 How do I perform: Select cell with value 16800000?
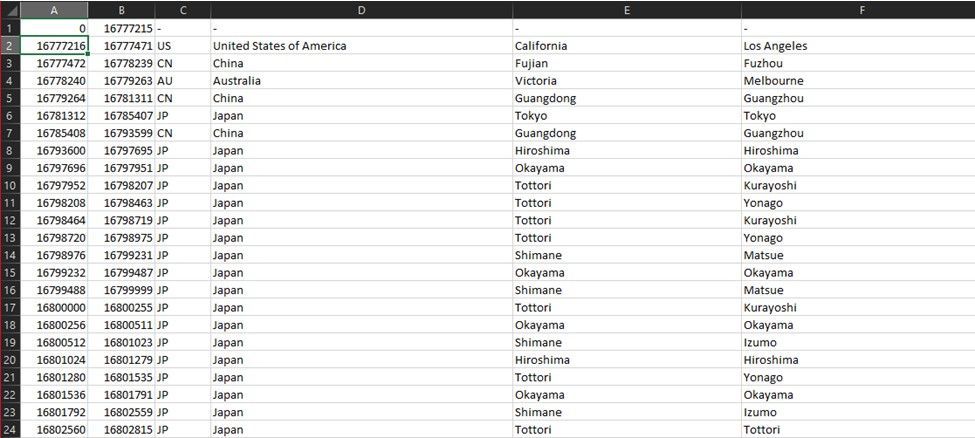coord(54,307)
